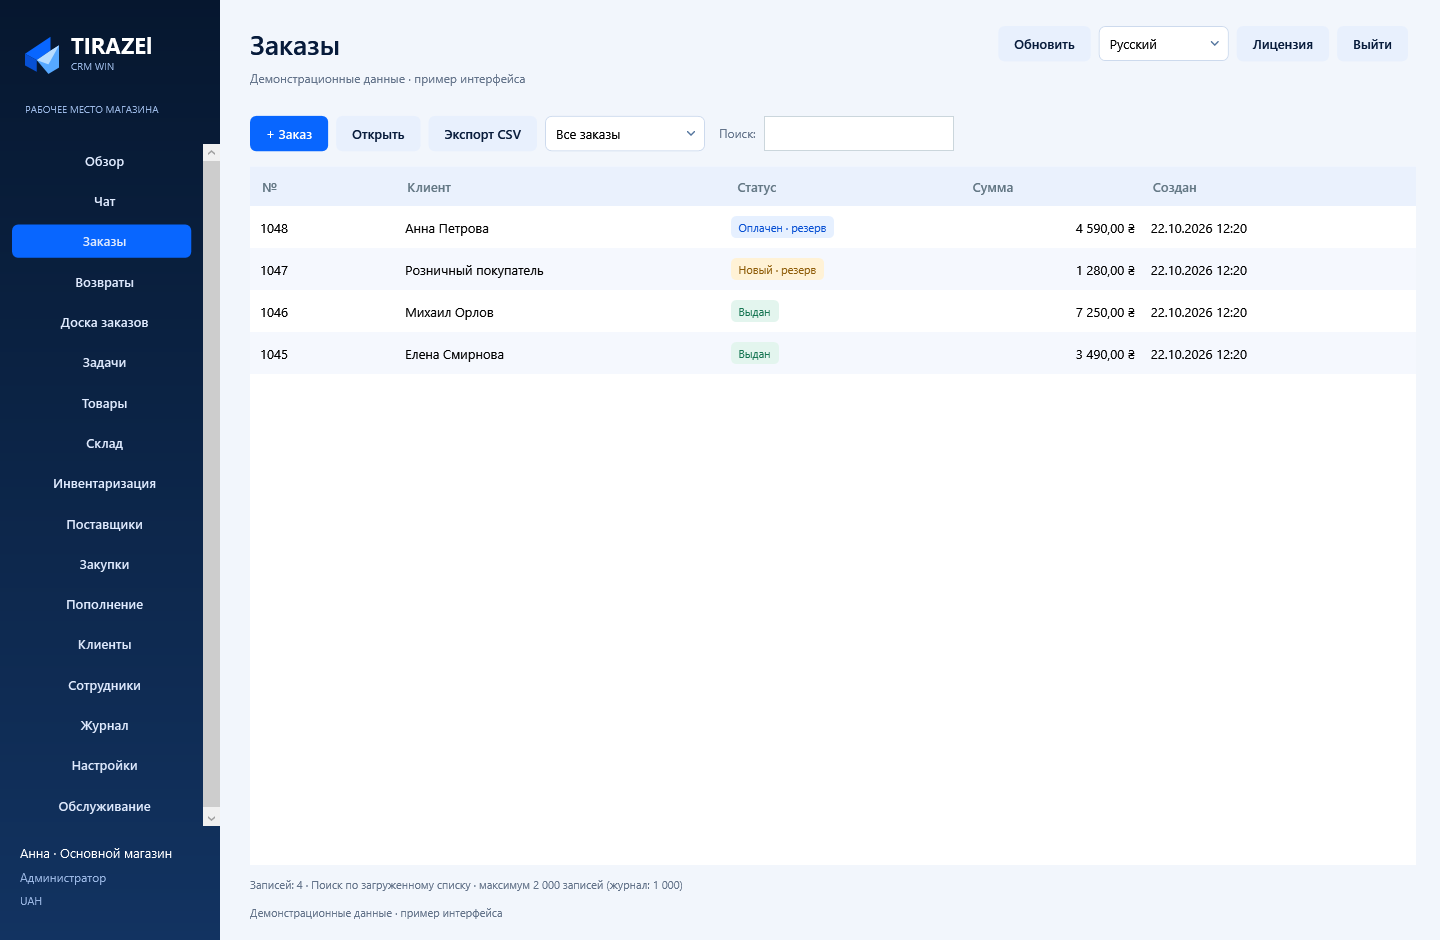Export orders via Экспорт CSV
Viewport: 1440px width, 940px height.
click(482, 134)
